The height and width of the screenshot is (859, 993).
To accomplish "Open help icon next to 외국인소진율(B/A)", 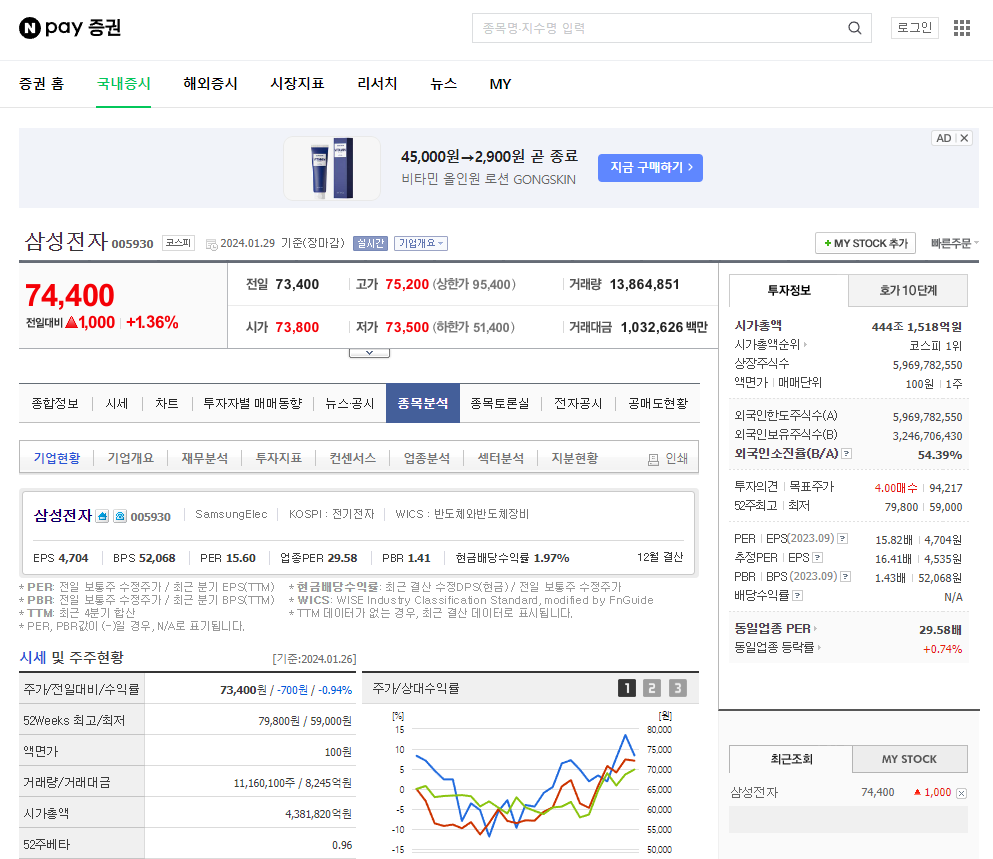I will (x=845, y=454).
